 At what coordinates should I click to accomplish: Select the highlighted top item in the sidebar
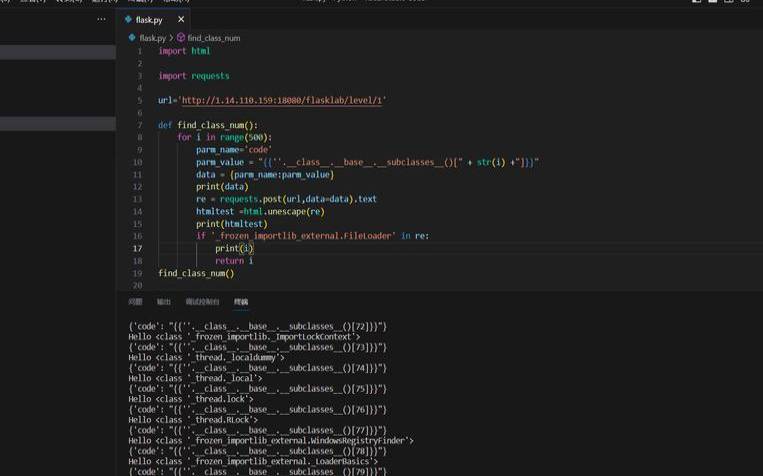58,53
